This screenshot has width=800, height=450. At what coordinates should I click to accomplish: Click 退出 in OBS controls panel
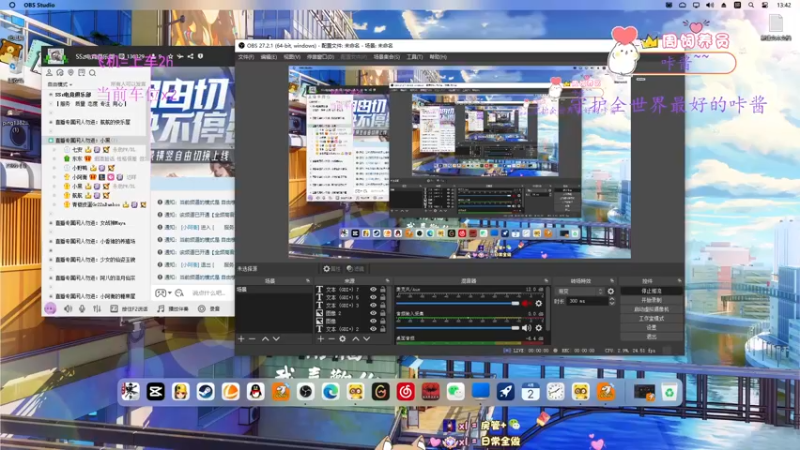click(652, 337)
